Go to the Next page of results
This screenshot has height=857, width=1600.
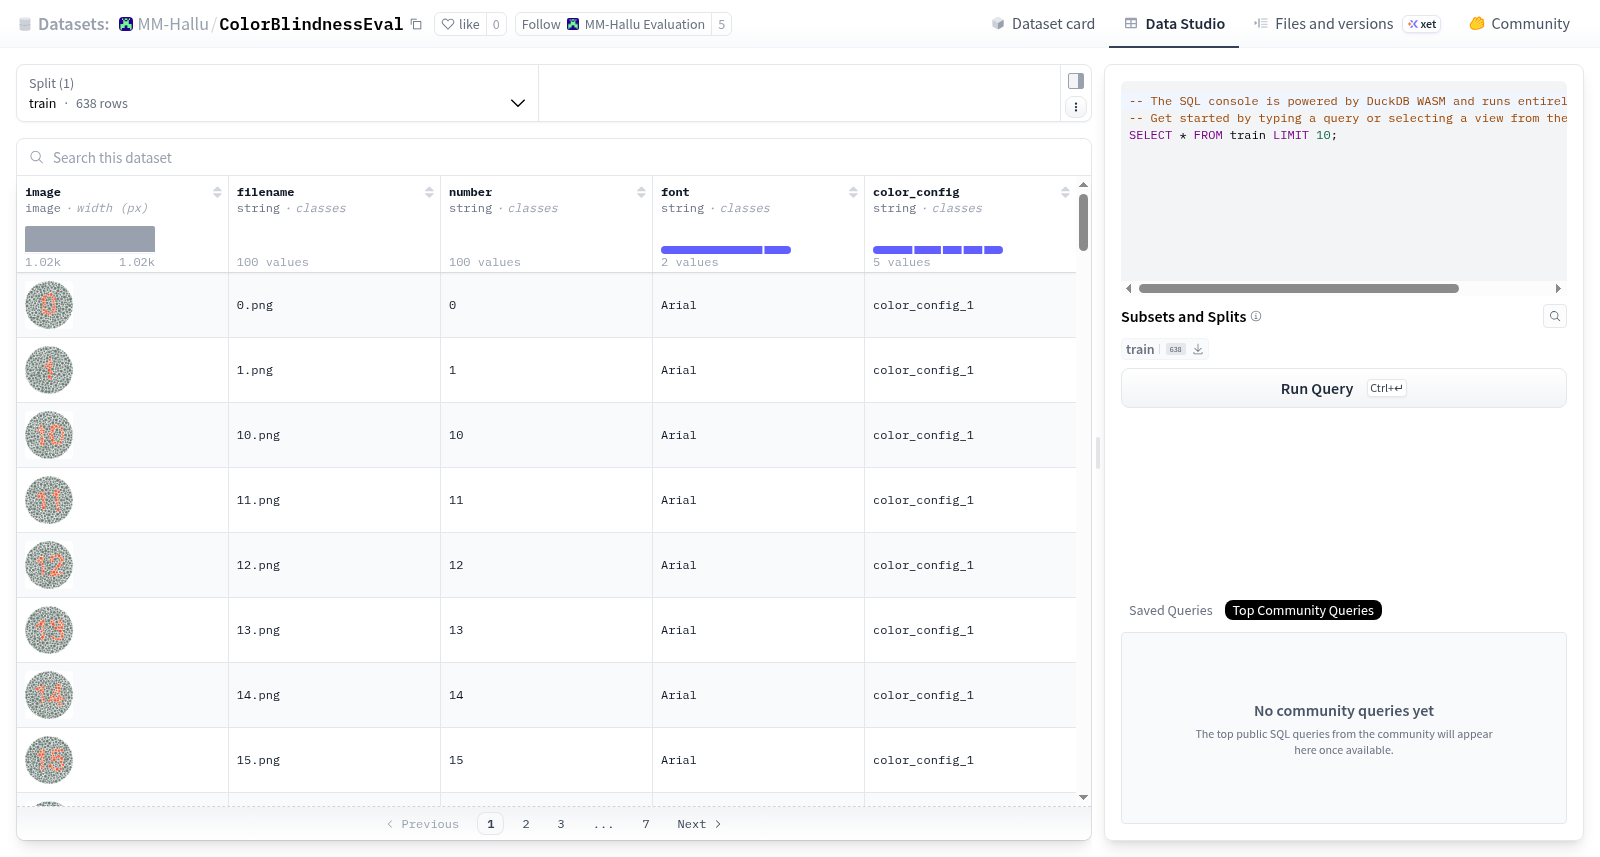point(699,824)
